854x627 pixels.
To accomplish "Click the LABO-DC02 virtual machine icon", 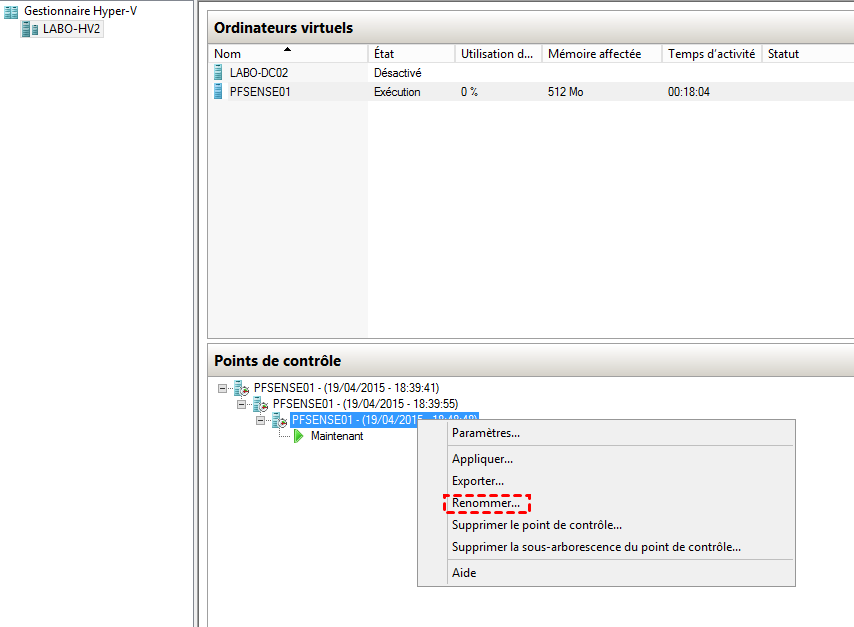I will [218, 72].
